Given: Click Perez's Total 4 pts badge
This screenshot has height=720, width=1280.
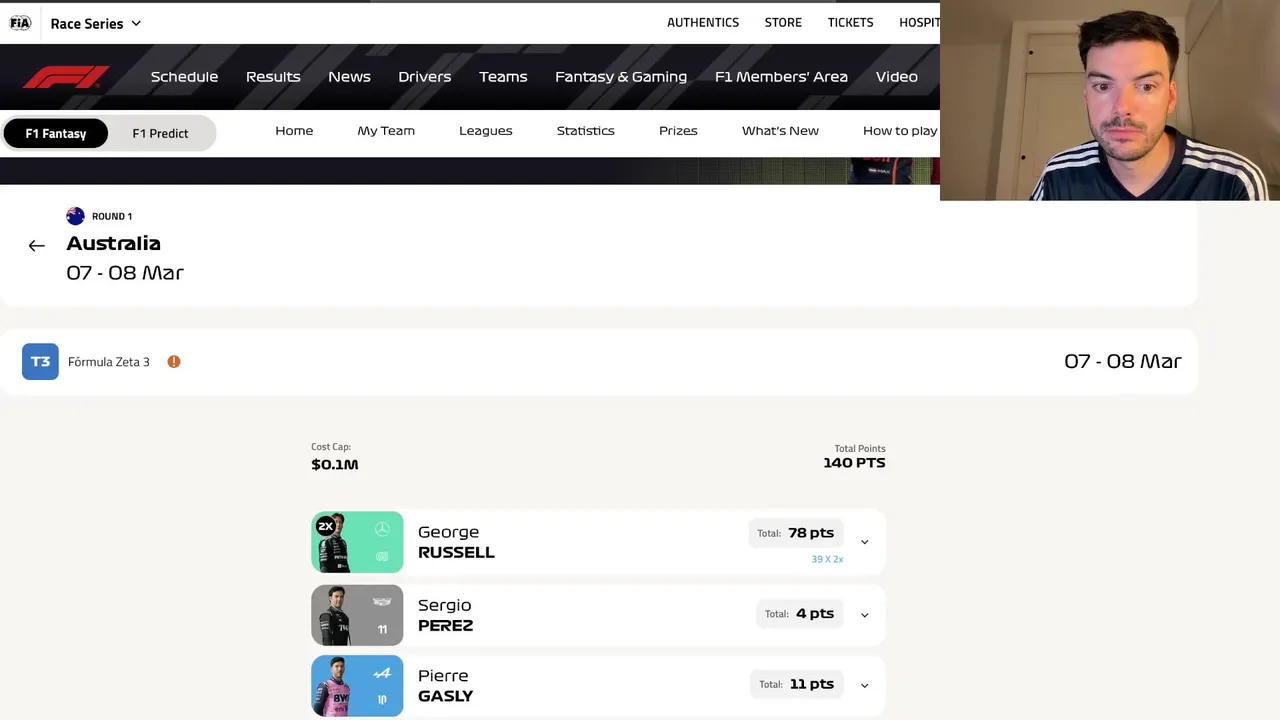Looking at the screenshot, I should pyautogui.click(x=799, y=614).
